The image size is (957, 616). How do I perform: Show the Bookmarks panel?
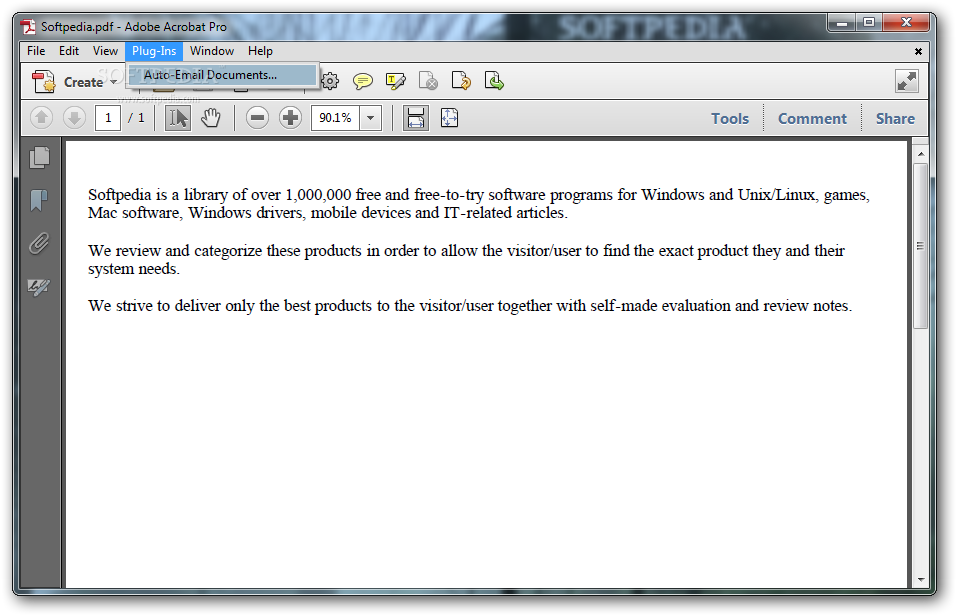(39, 200)
